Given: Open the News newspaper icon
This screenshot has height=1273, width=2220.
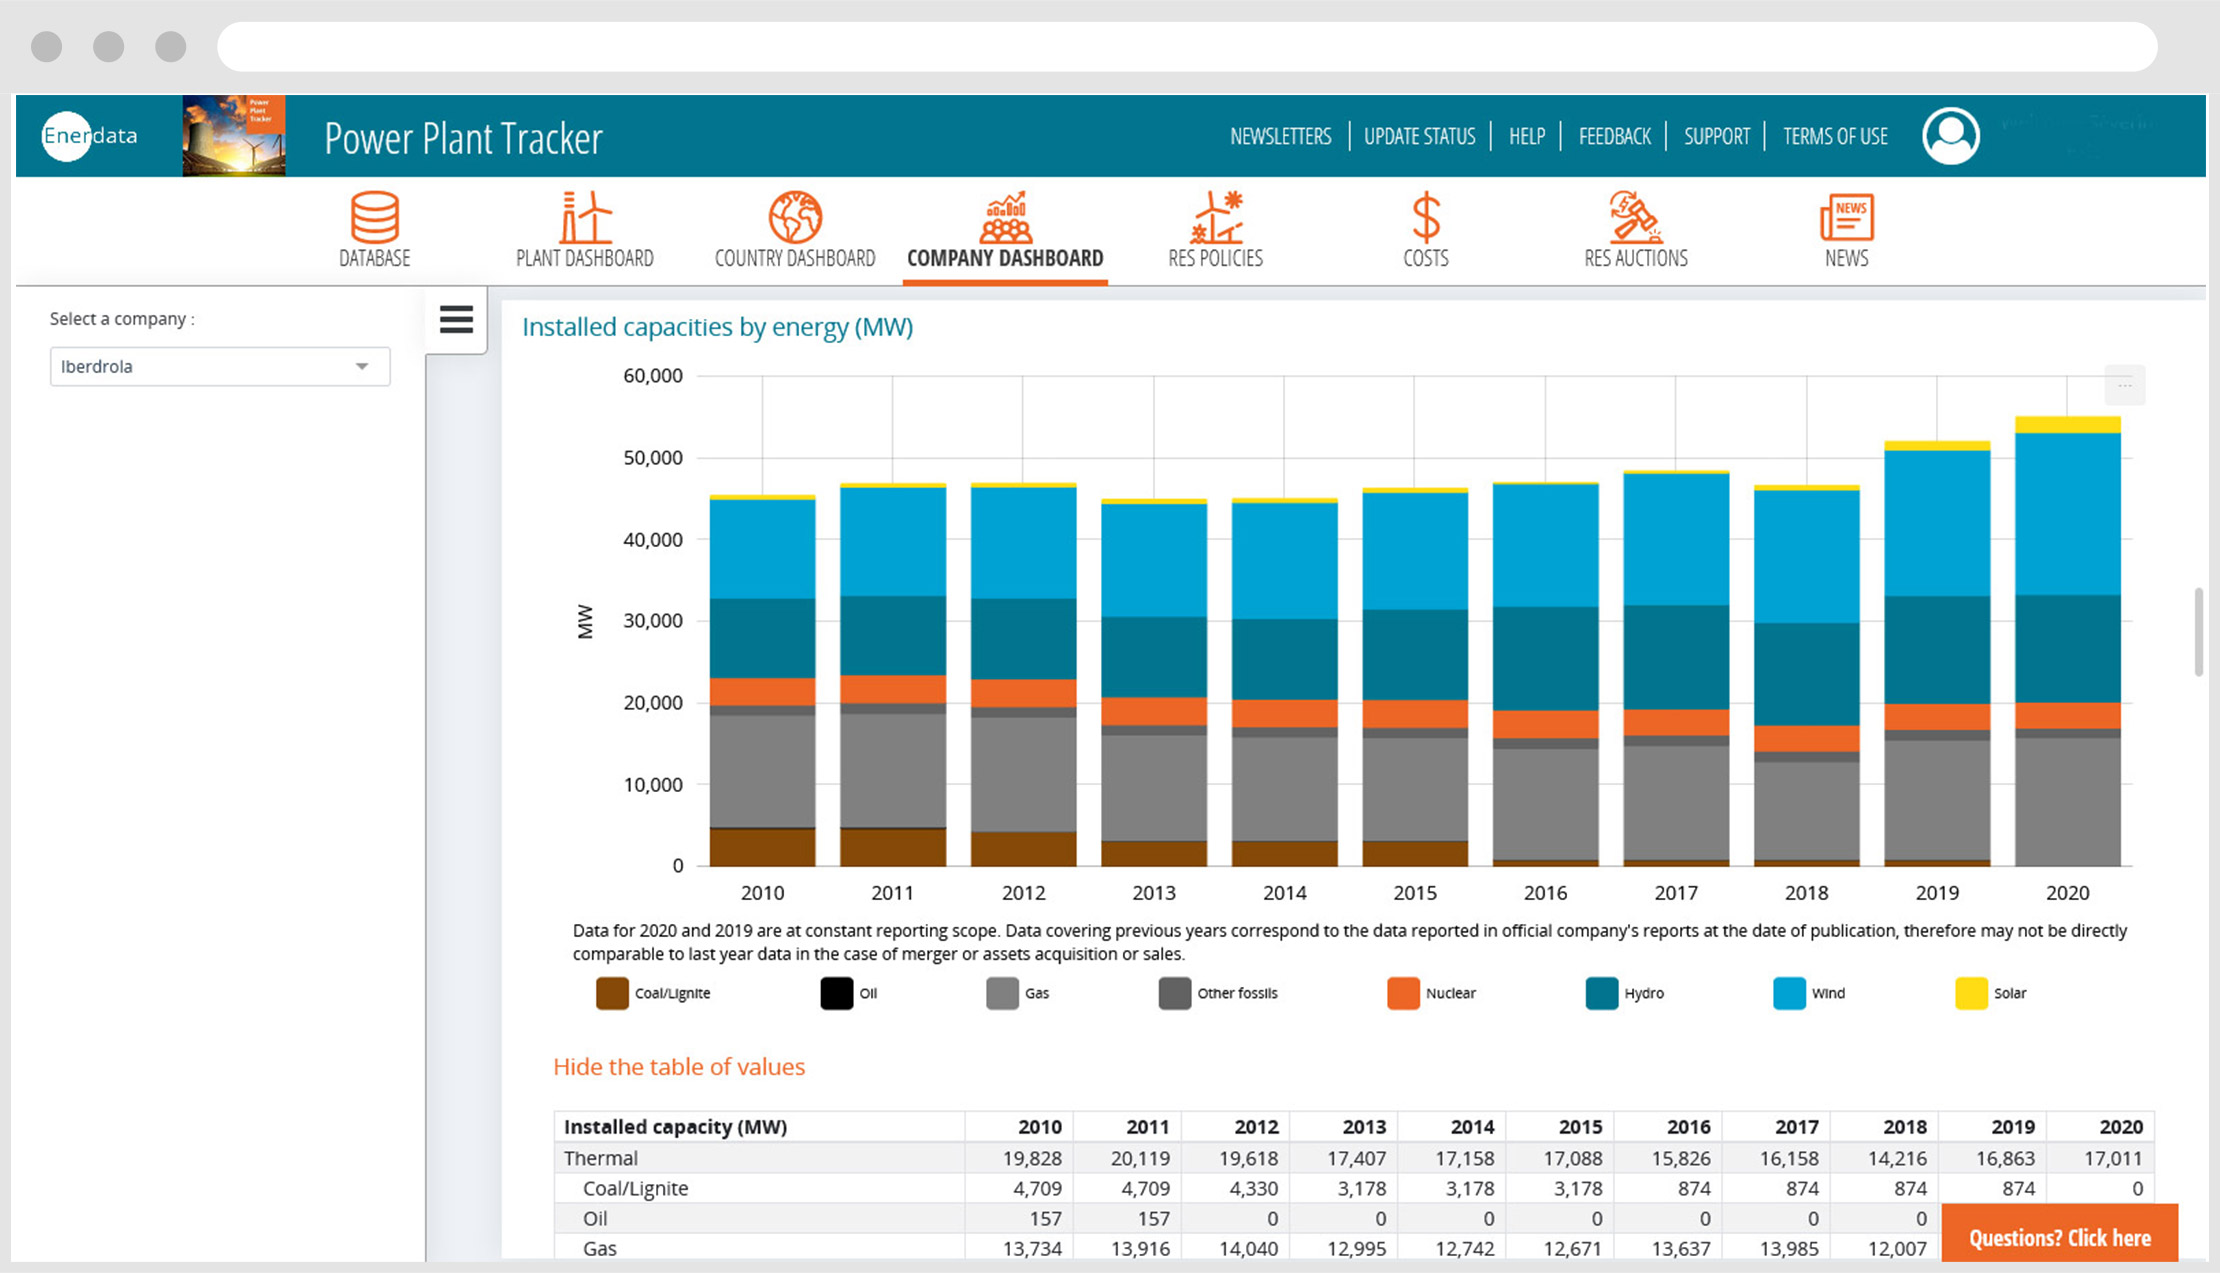Looking at the screenshot, I should pyautogui.click(x=1846, y=217).
